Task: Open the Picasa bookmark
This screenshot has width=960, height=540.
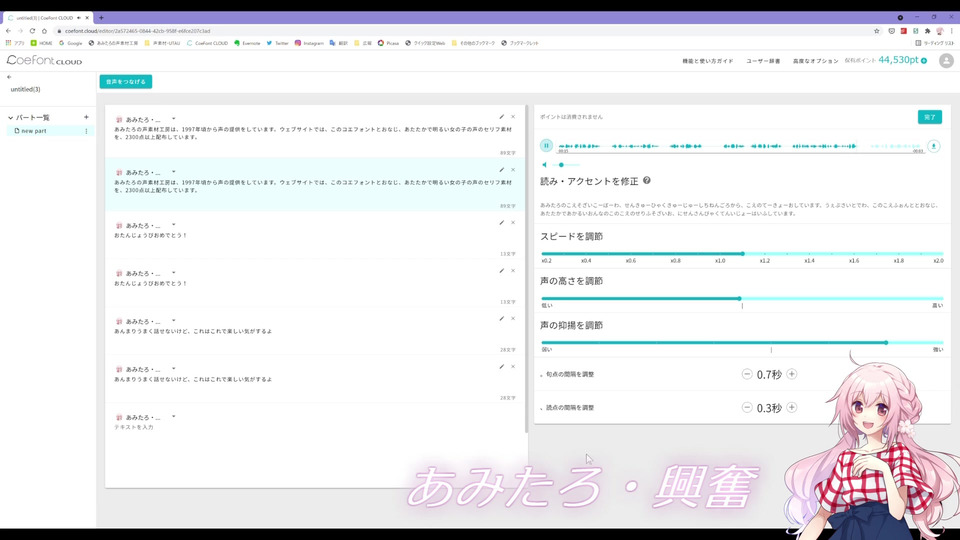Action: (388, 43)
